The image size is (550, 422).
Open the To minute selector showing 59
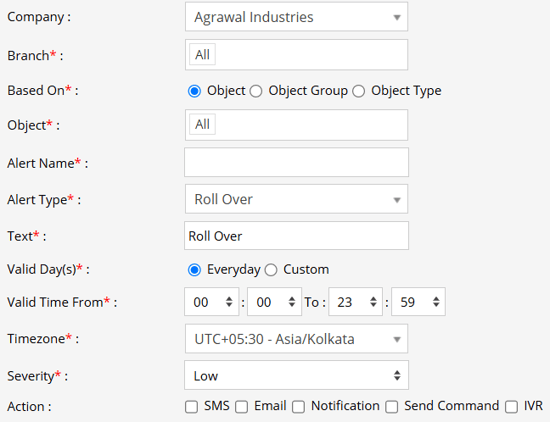[418, 302]
